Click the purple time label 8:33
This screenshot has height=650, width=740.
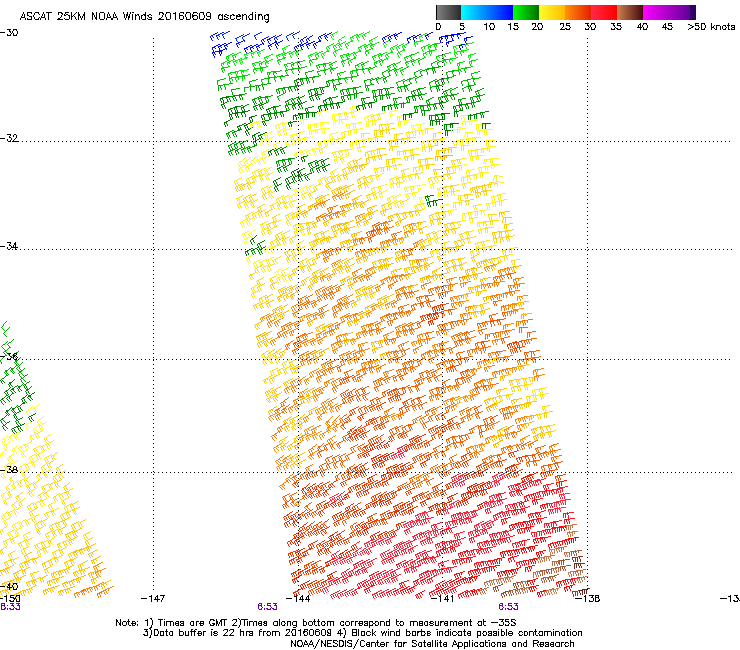pos(10,607)
